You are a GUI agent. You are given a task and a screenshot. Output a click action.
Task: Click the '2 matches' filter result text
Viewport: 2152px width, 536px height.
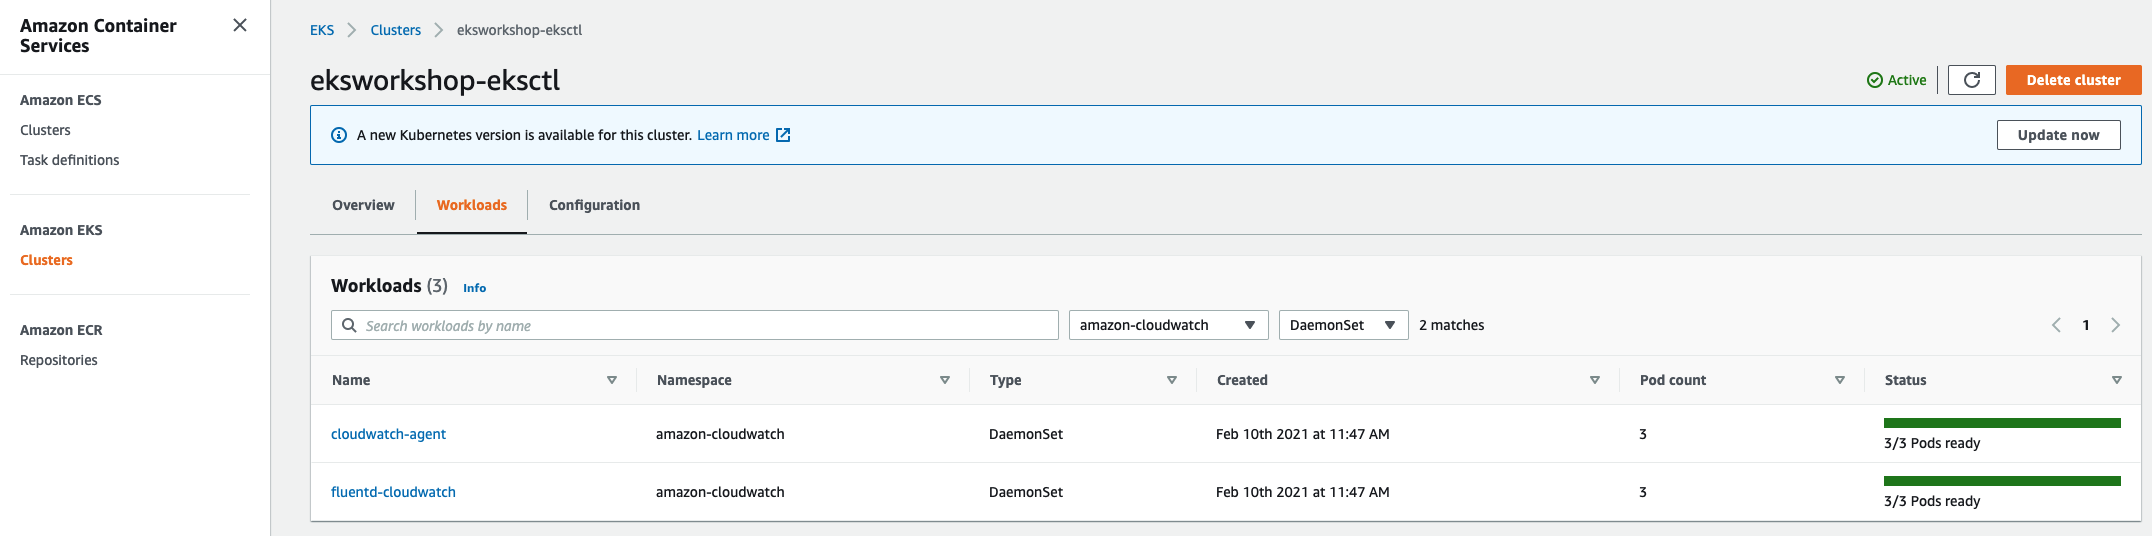[x=1452, y=325]
